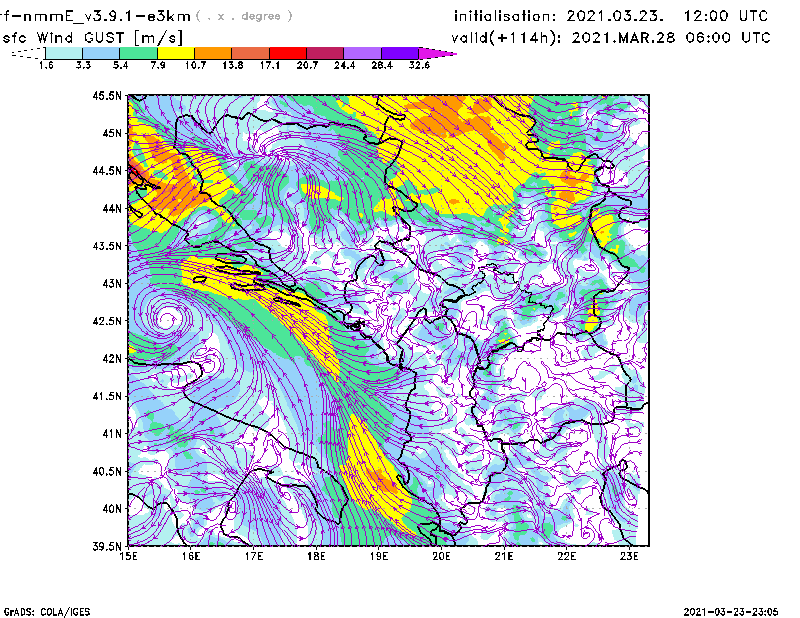Screen dimensions: 800x618
Task: Click the '45.5N' latitude label
Action: 107,95
